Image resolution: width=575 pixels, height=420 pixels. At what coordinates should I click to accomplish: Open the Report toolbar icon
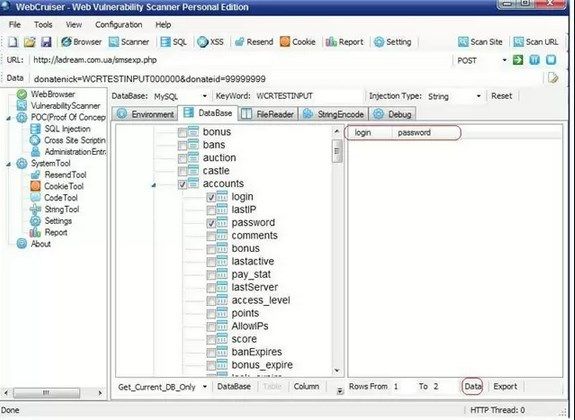pyautogui.click(x=331, y=42)
